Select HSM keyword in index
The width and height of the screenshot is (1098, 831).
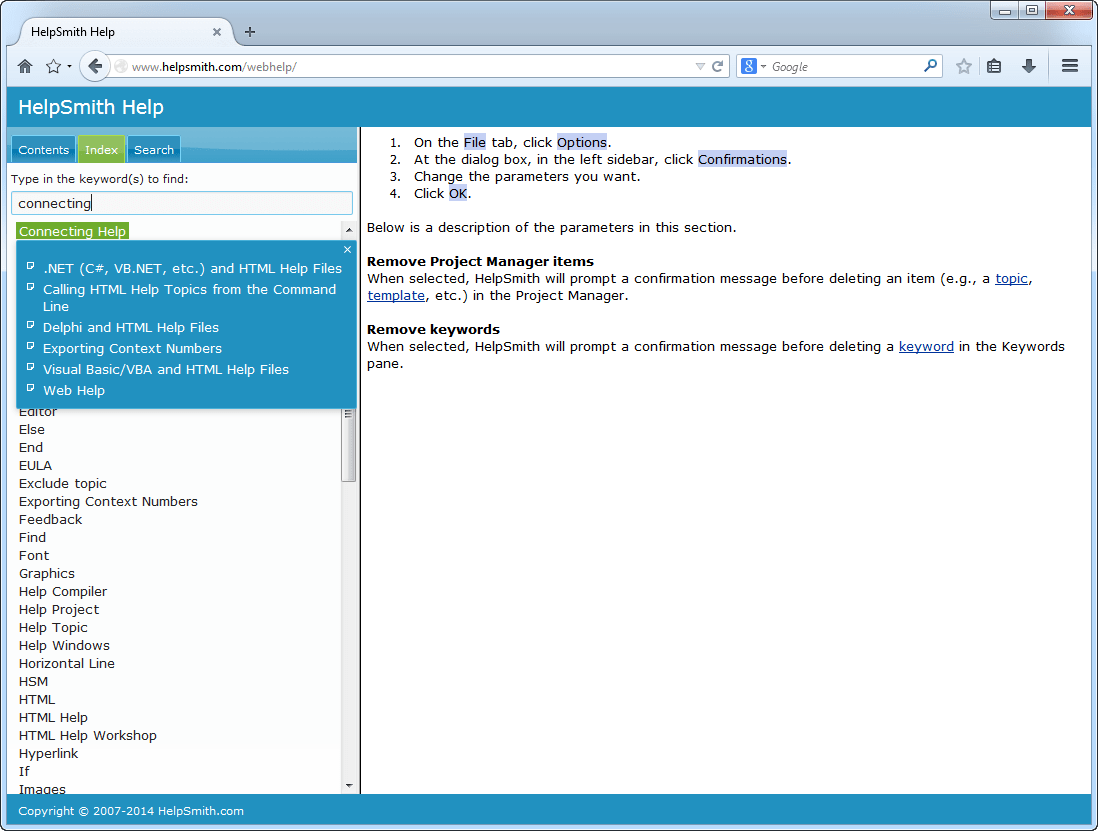click(x=34, y=681)
